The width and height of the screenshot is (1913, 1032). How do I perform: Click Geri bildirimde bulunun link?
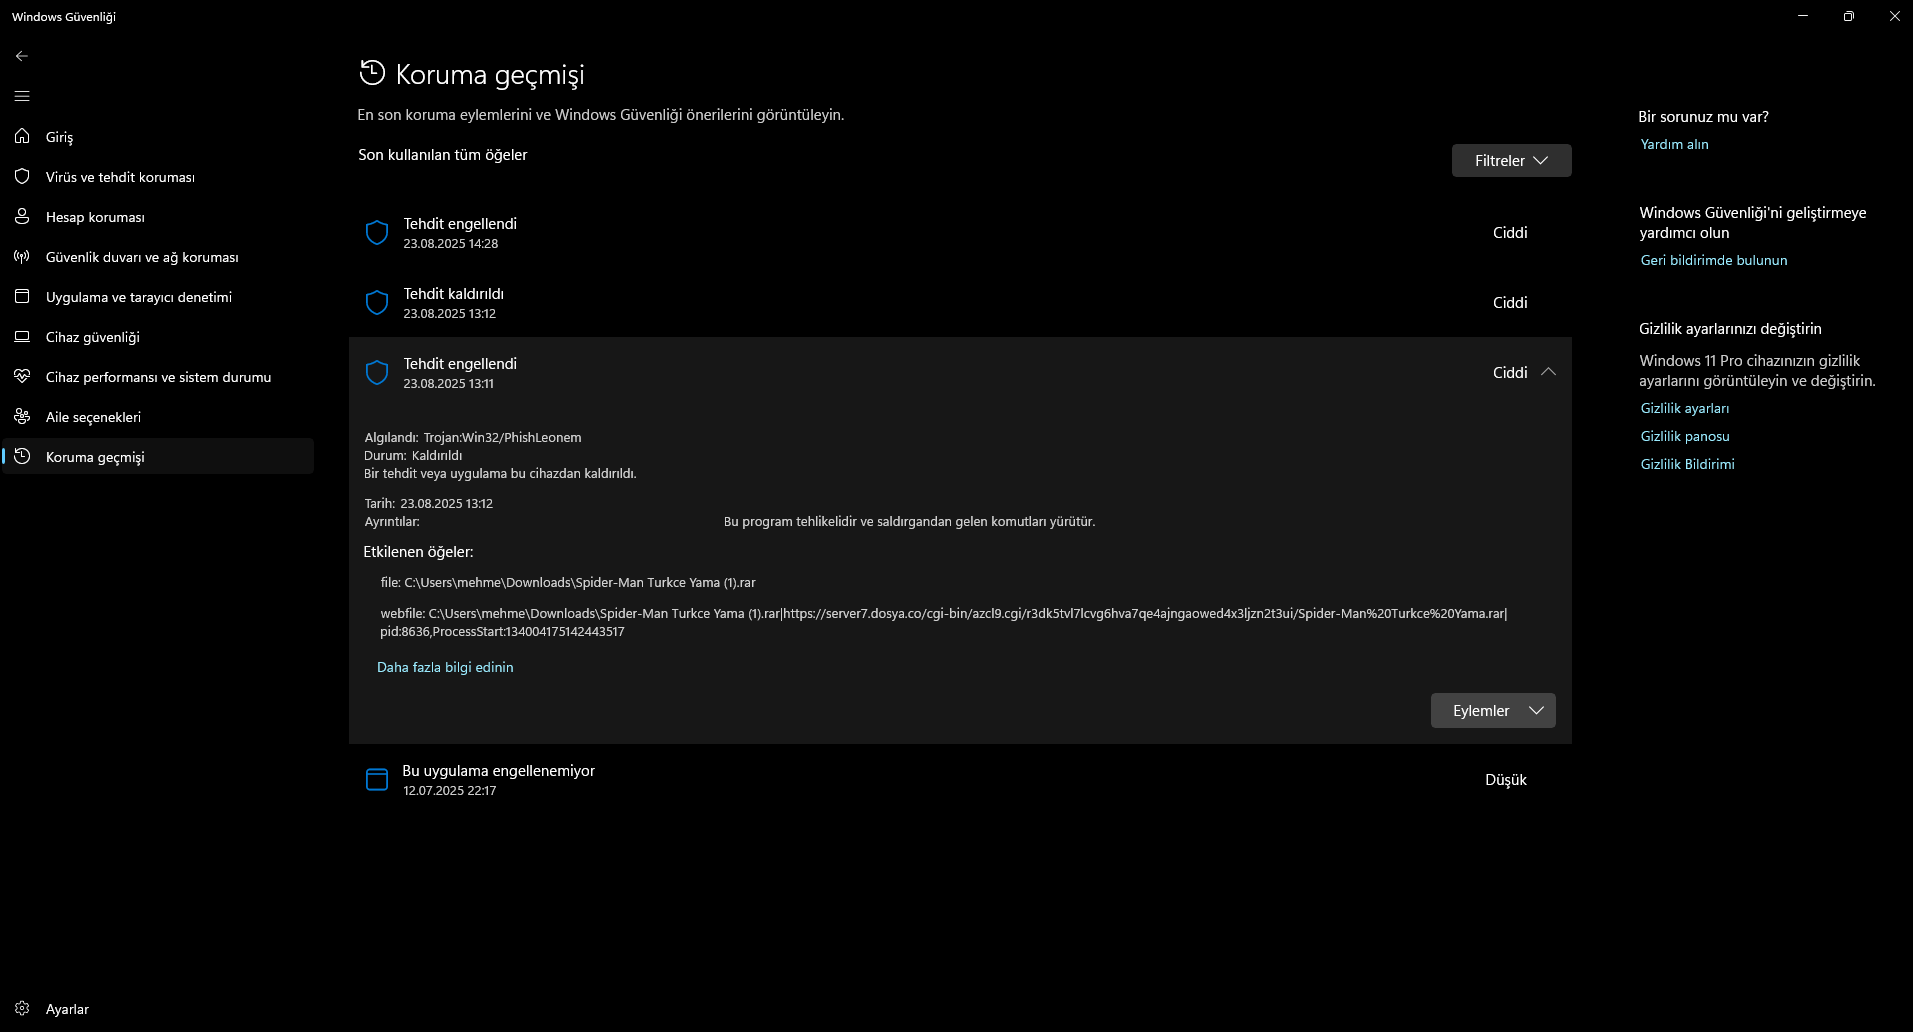[1714, 260]
